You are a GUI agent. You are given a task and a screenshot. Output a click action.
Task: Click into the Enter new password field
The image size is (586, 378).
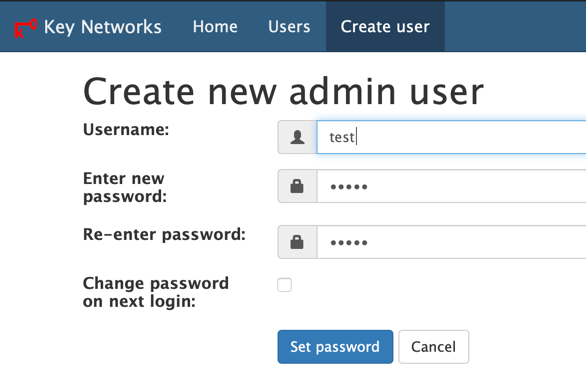pyautogui.click(x=451, y=186)
